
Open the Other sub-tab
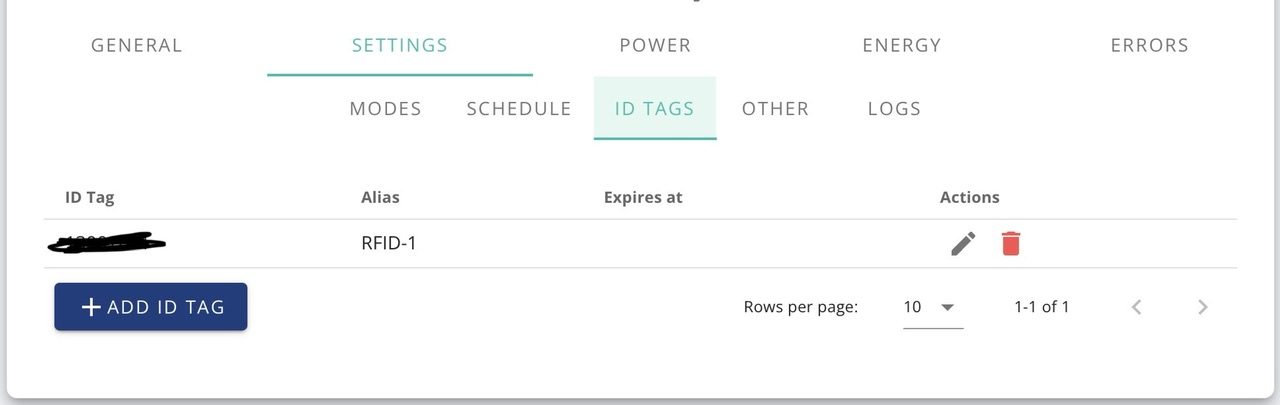775,108
